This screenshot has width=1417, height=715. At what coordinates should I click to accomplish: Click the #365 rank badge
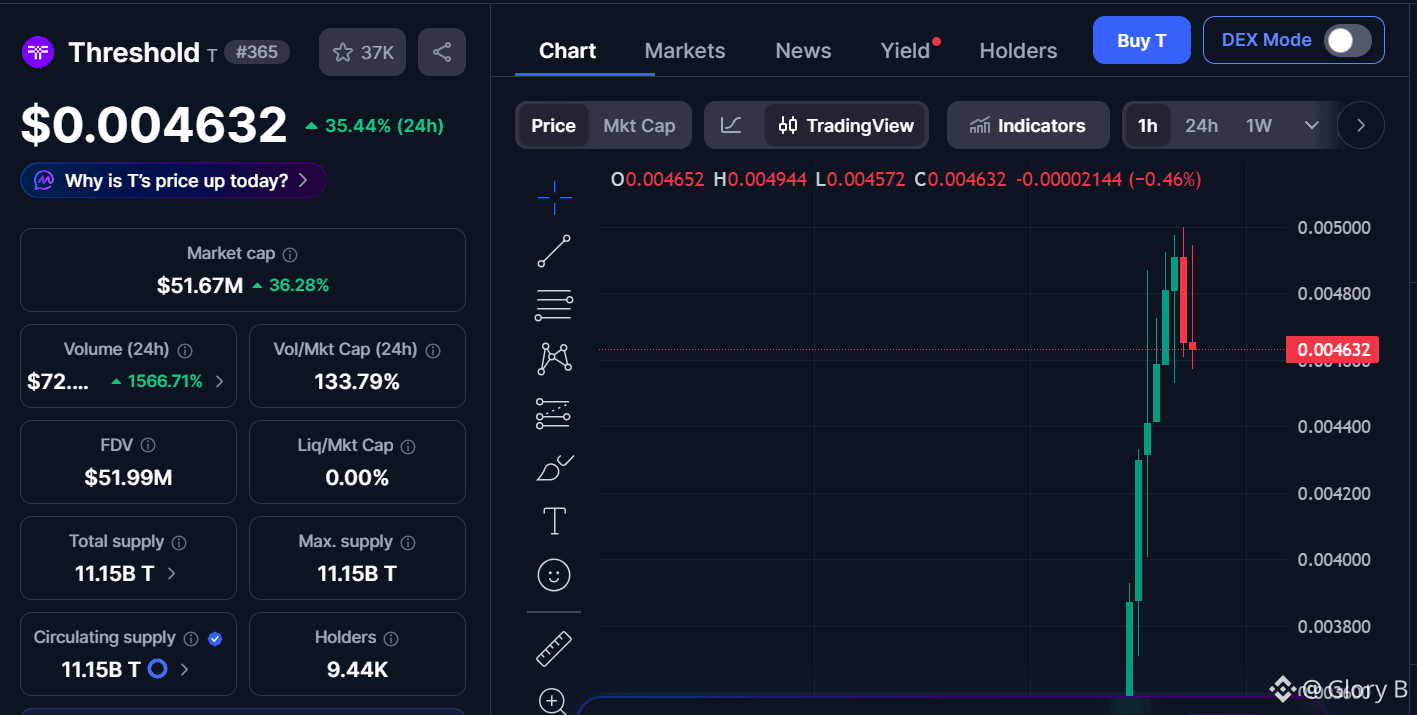(257, 52)
